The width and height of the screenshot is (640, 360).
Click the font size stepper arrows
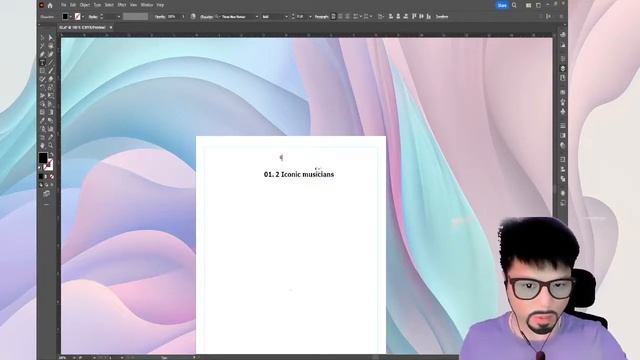click(x=293, y=17)
